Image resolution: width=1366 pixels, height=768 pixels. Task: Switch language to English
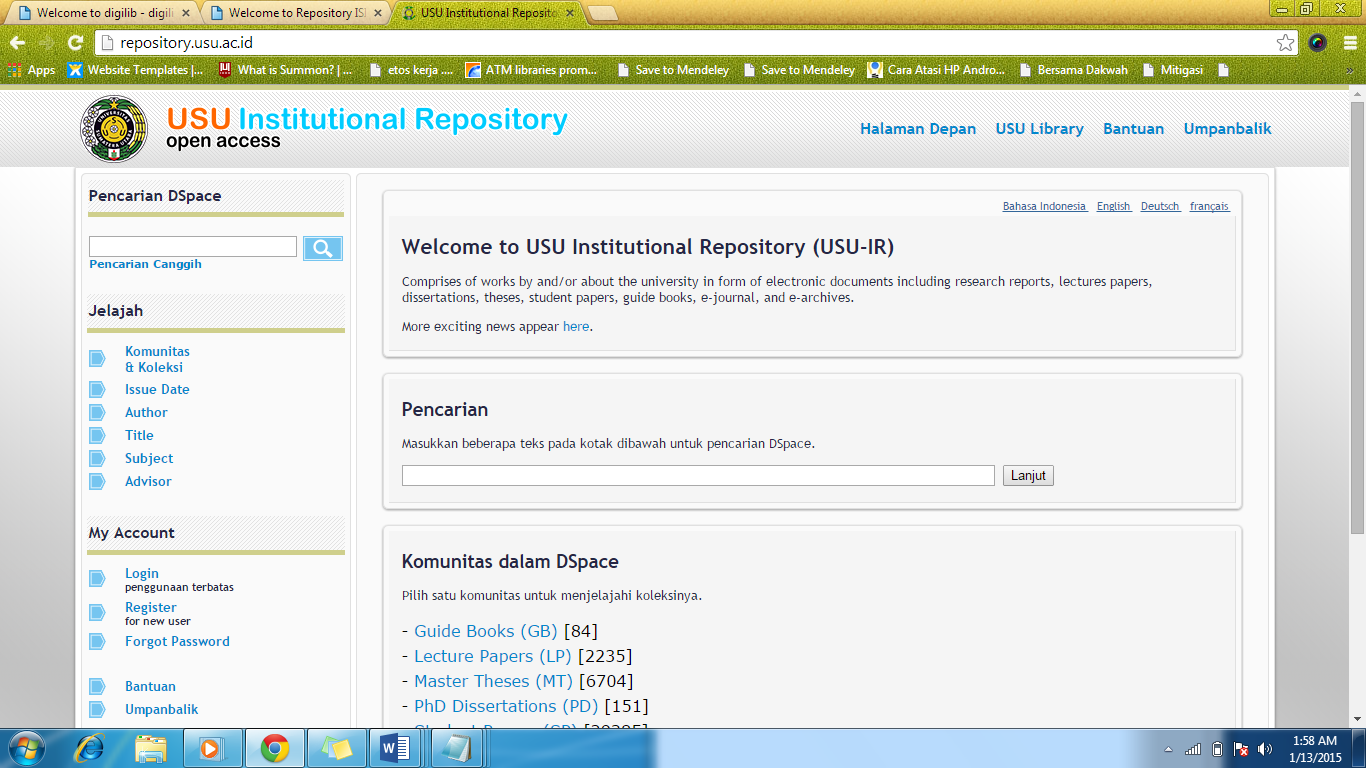pos(1114,206)
